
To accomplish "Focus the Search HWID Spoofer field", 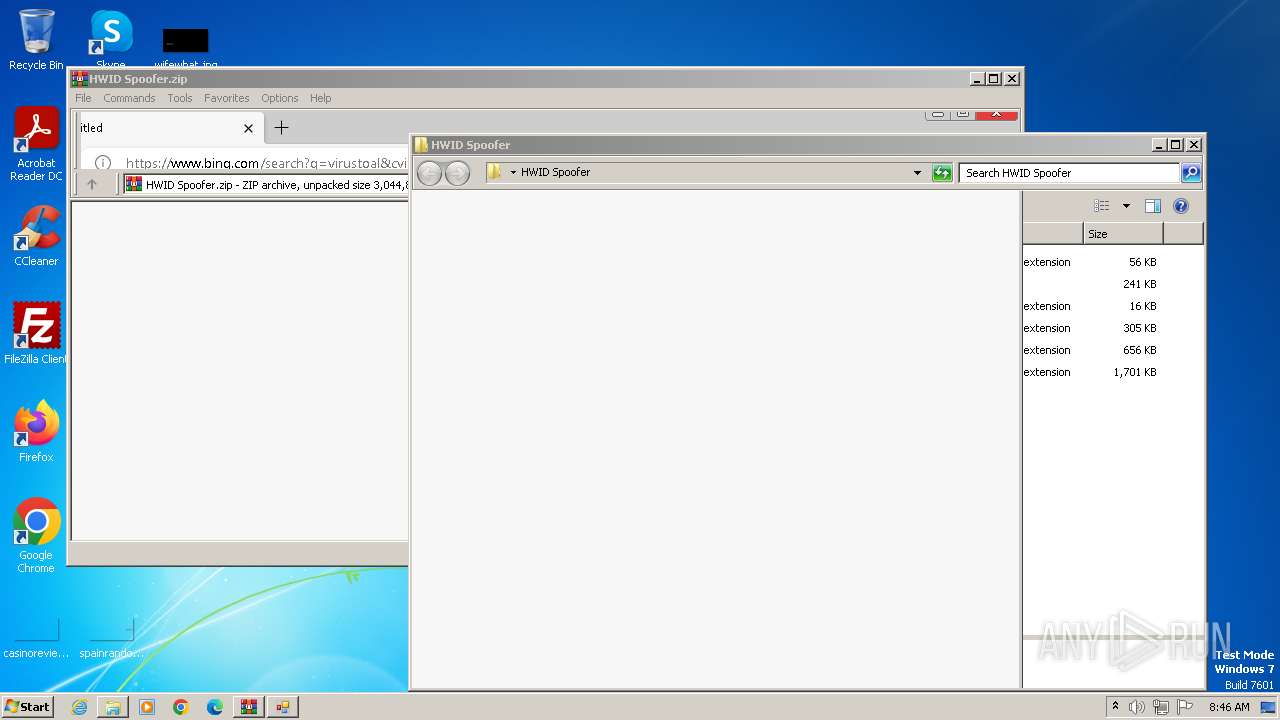I will [x=1069, y=173].
